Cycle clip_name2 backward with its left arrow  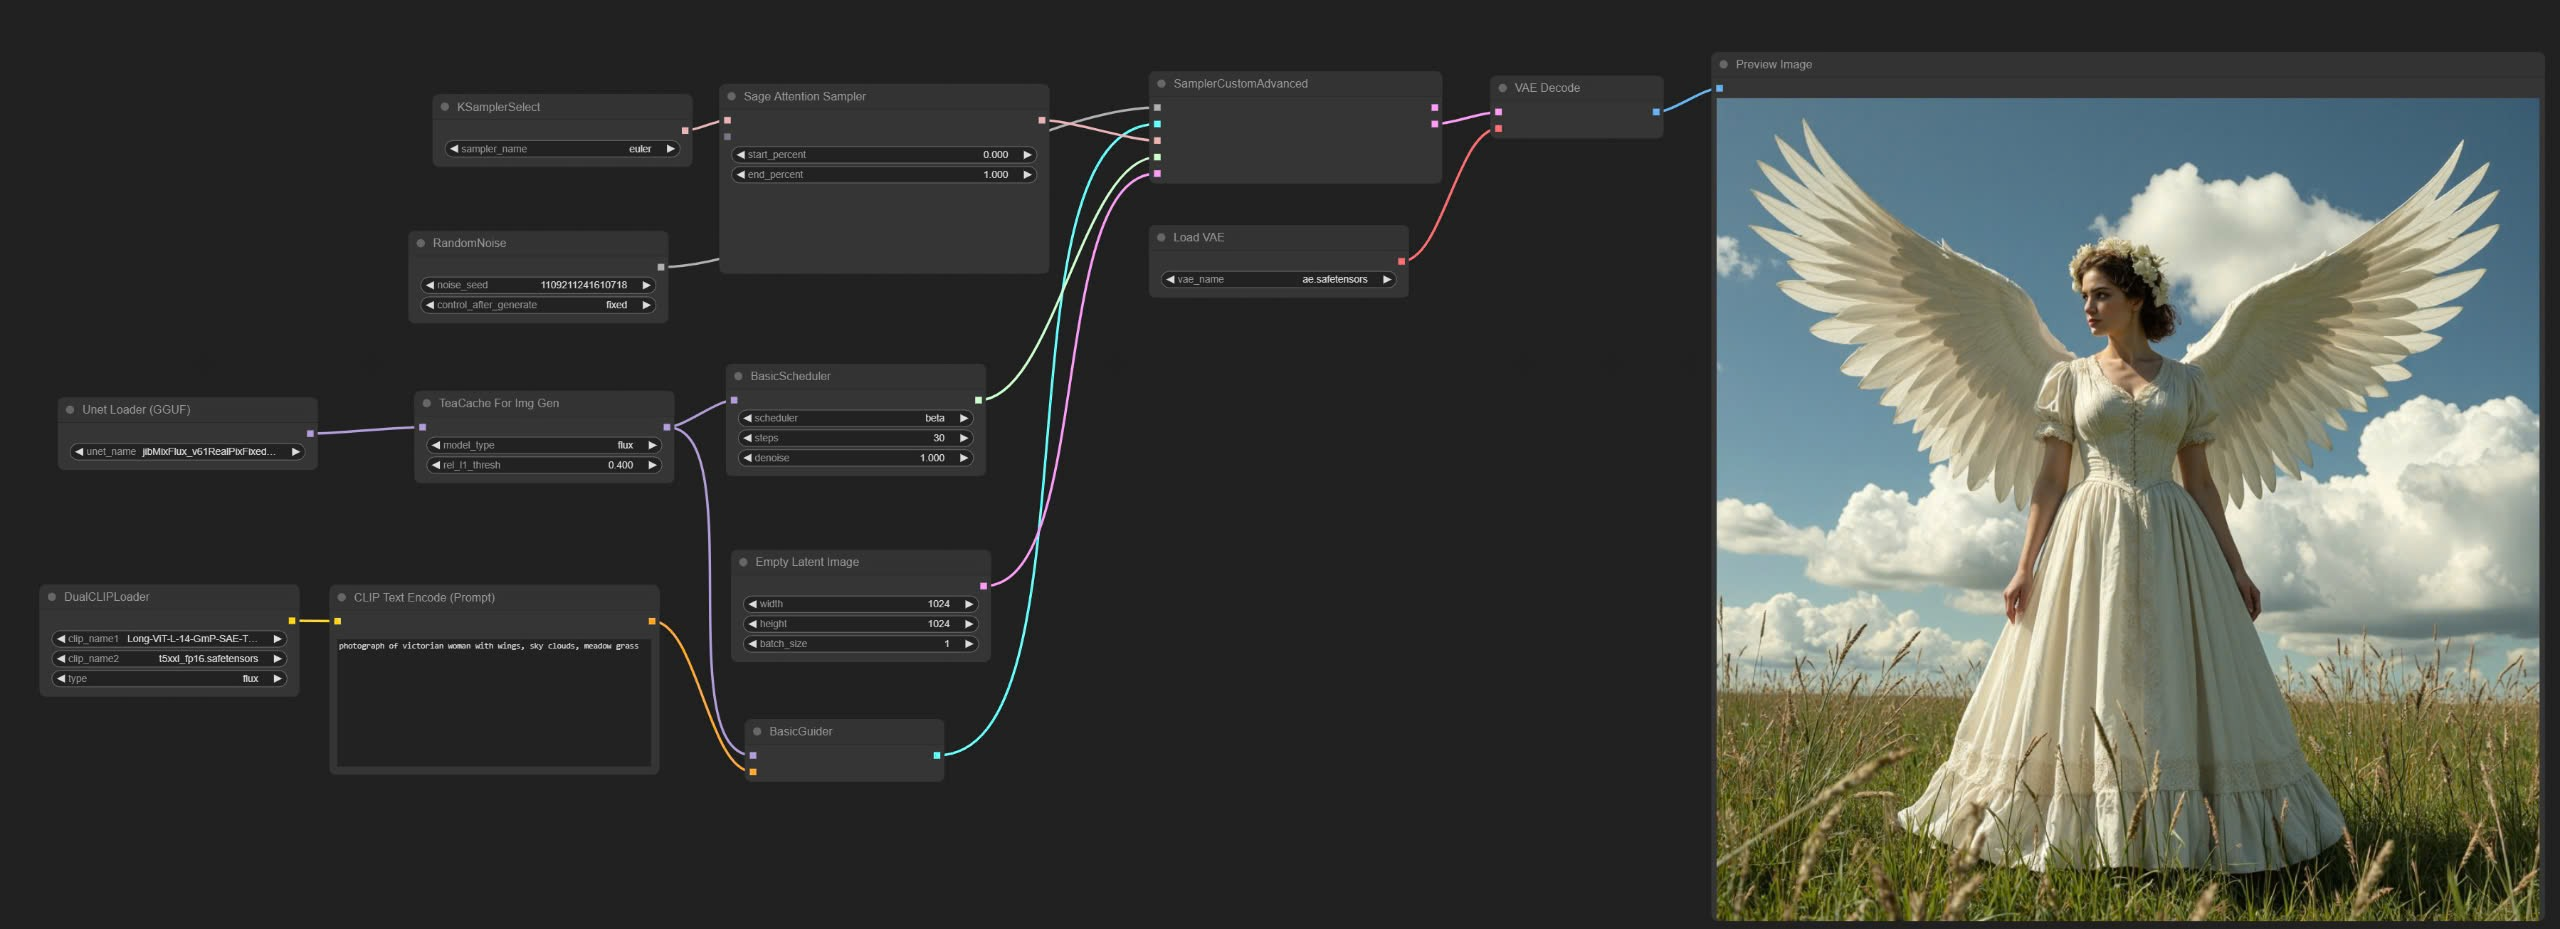(61, 659)
